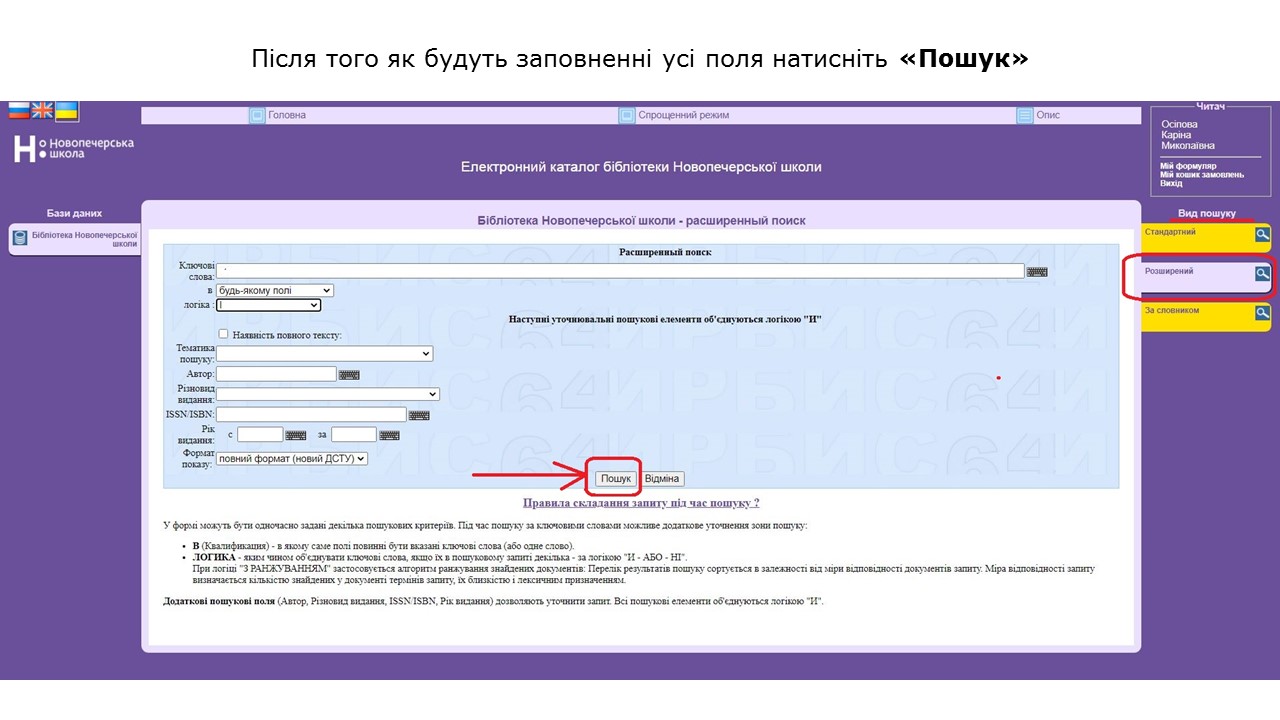Enable the Наявність повного тексту checkbox
This screenshot has width=1280, height=720.
(224, 334)
